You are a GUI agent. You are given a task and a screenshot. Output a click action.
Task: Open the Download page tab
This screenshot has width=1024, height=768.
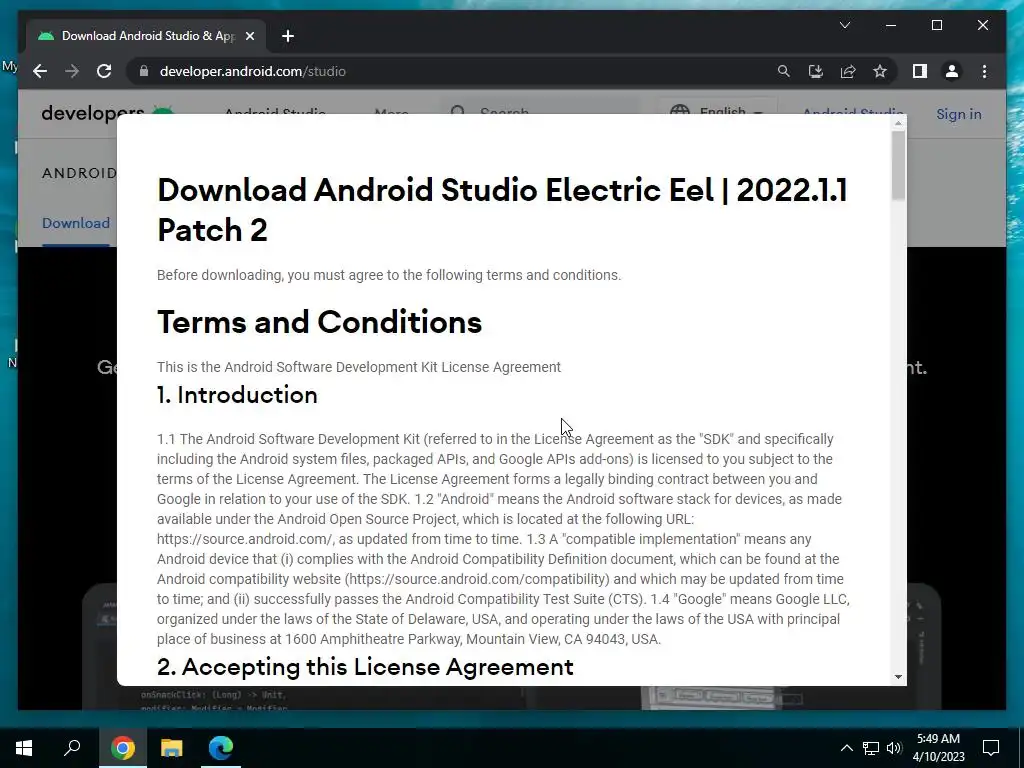76,223
